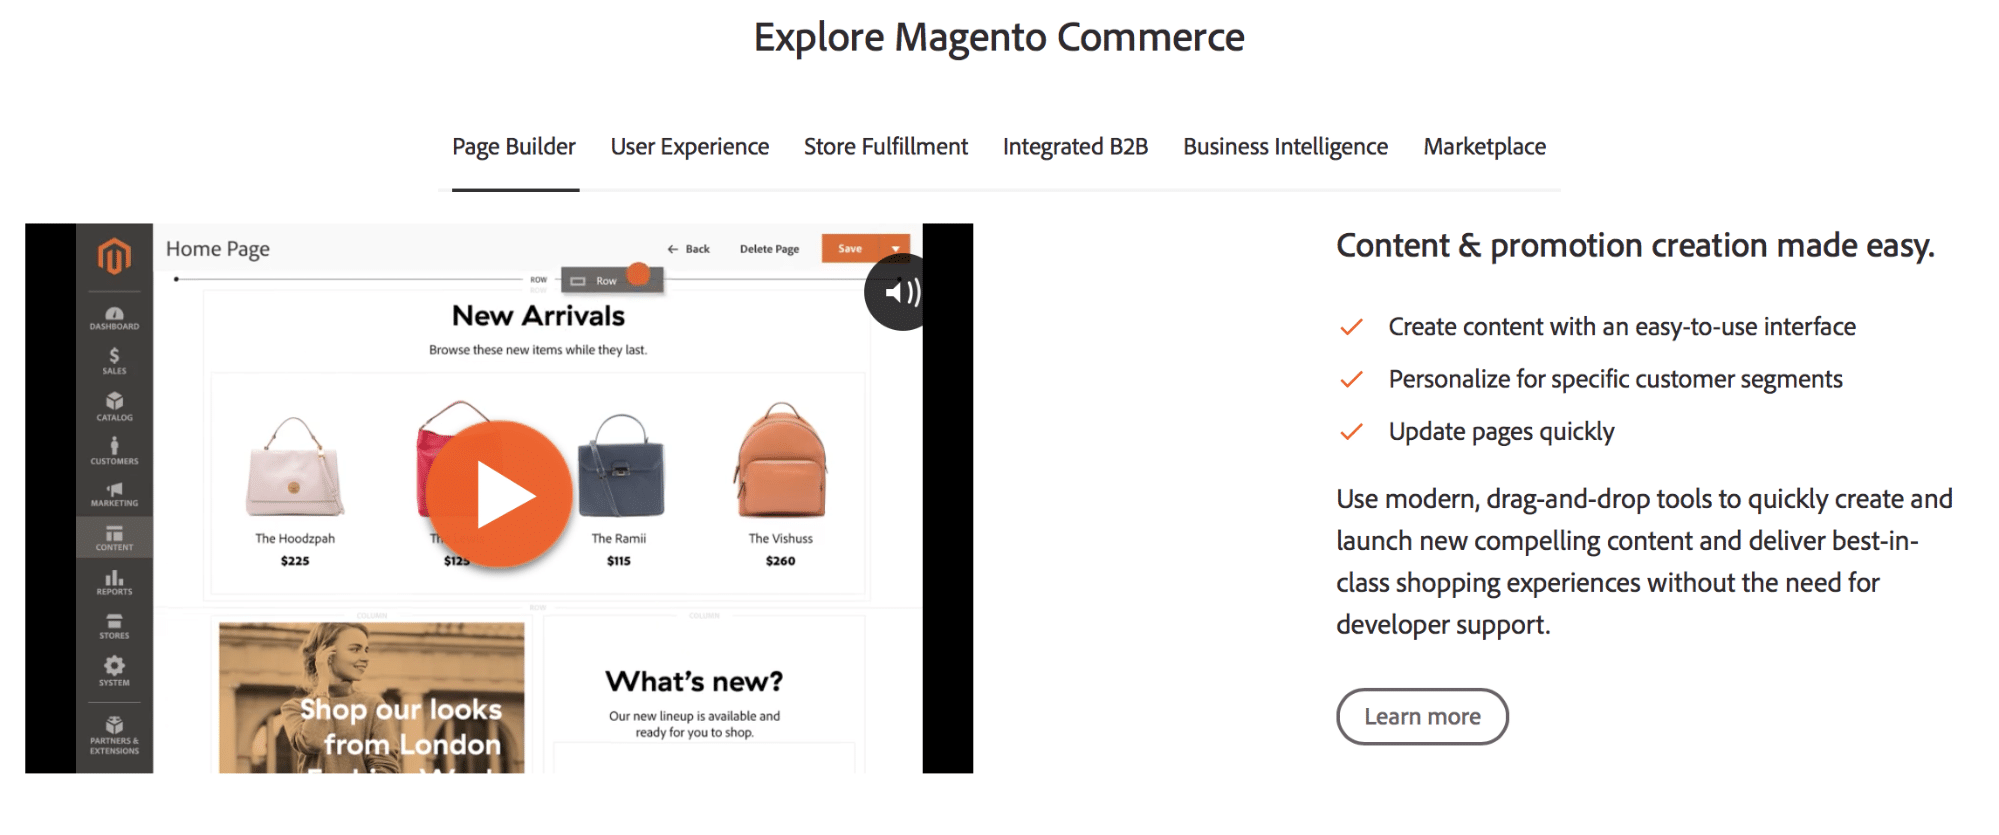Screen dimensions: 1999x835
Task: Open the System gear icon
Action: coord(114,670)
